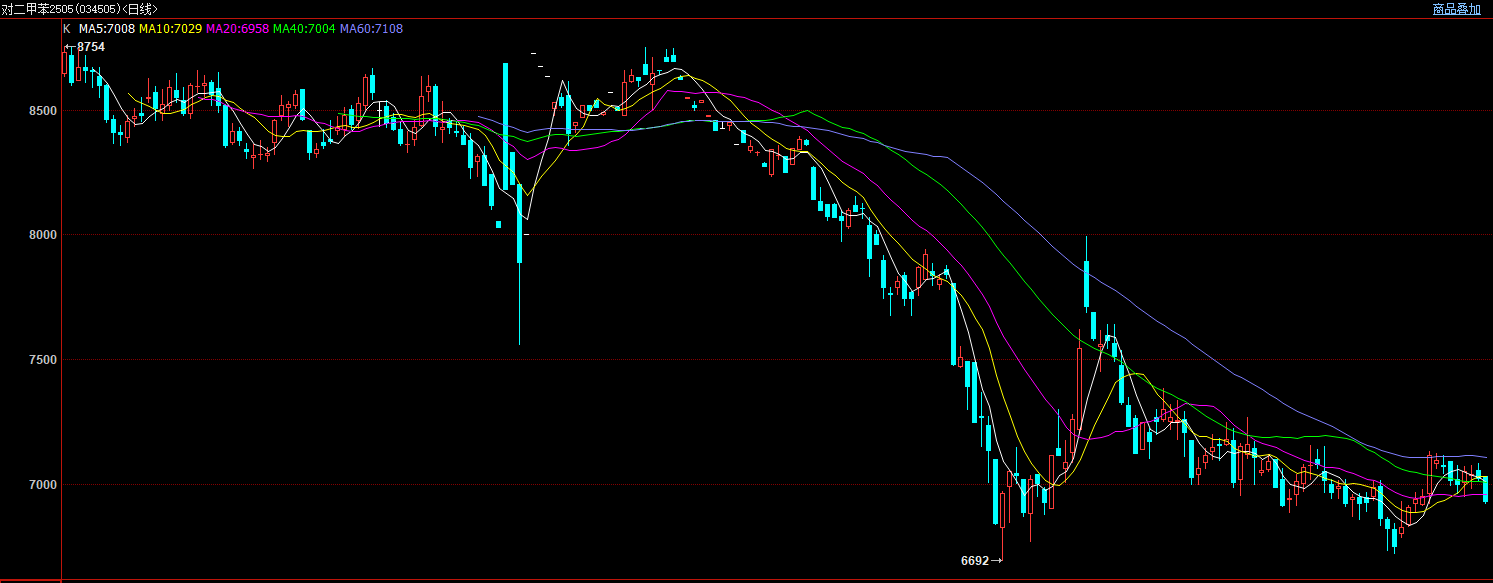This screenshot has height=583, width=1493.
Task: Select the MA60:7108 indicator label
Action: tap(371, 29)
